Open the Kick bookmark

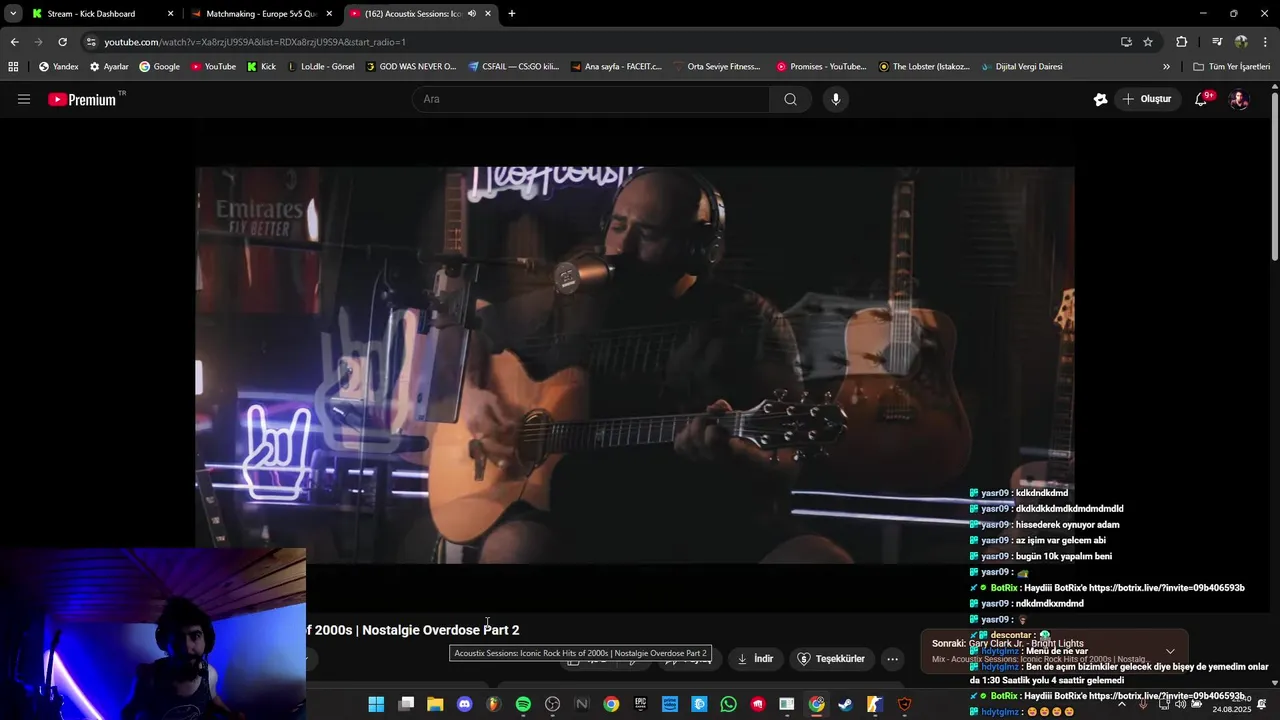(x=261, y=67)
